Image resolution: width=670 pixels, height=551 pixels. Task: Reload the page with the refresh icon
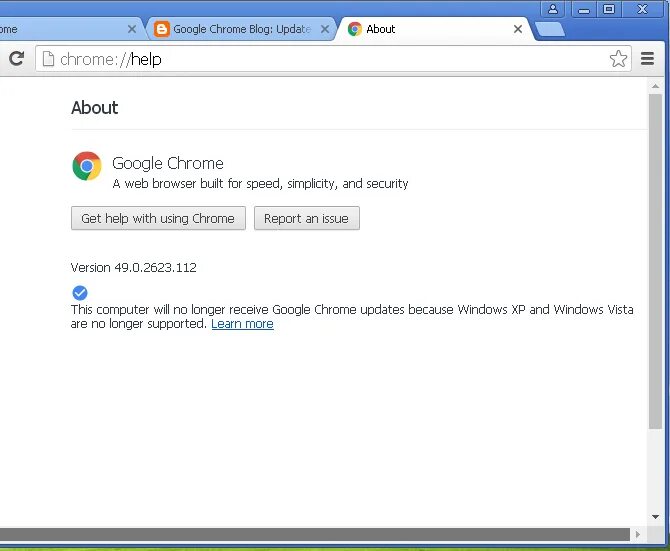(x=16, y=59)
